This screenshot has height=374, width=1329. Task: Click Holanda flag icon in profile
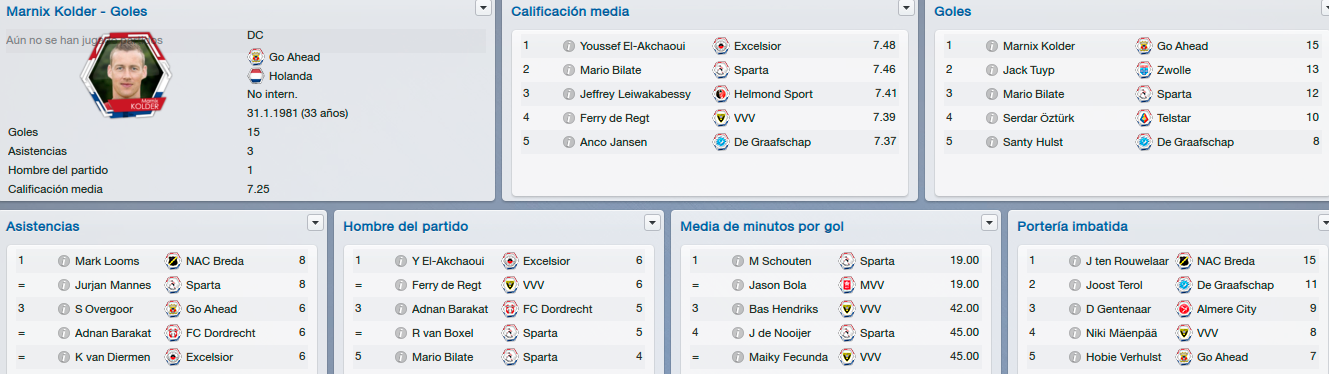coord(255,75)
